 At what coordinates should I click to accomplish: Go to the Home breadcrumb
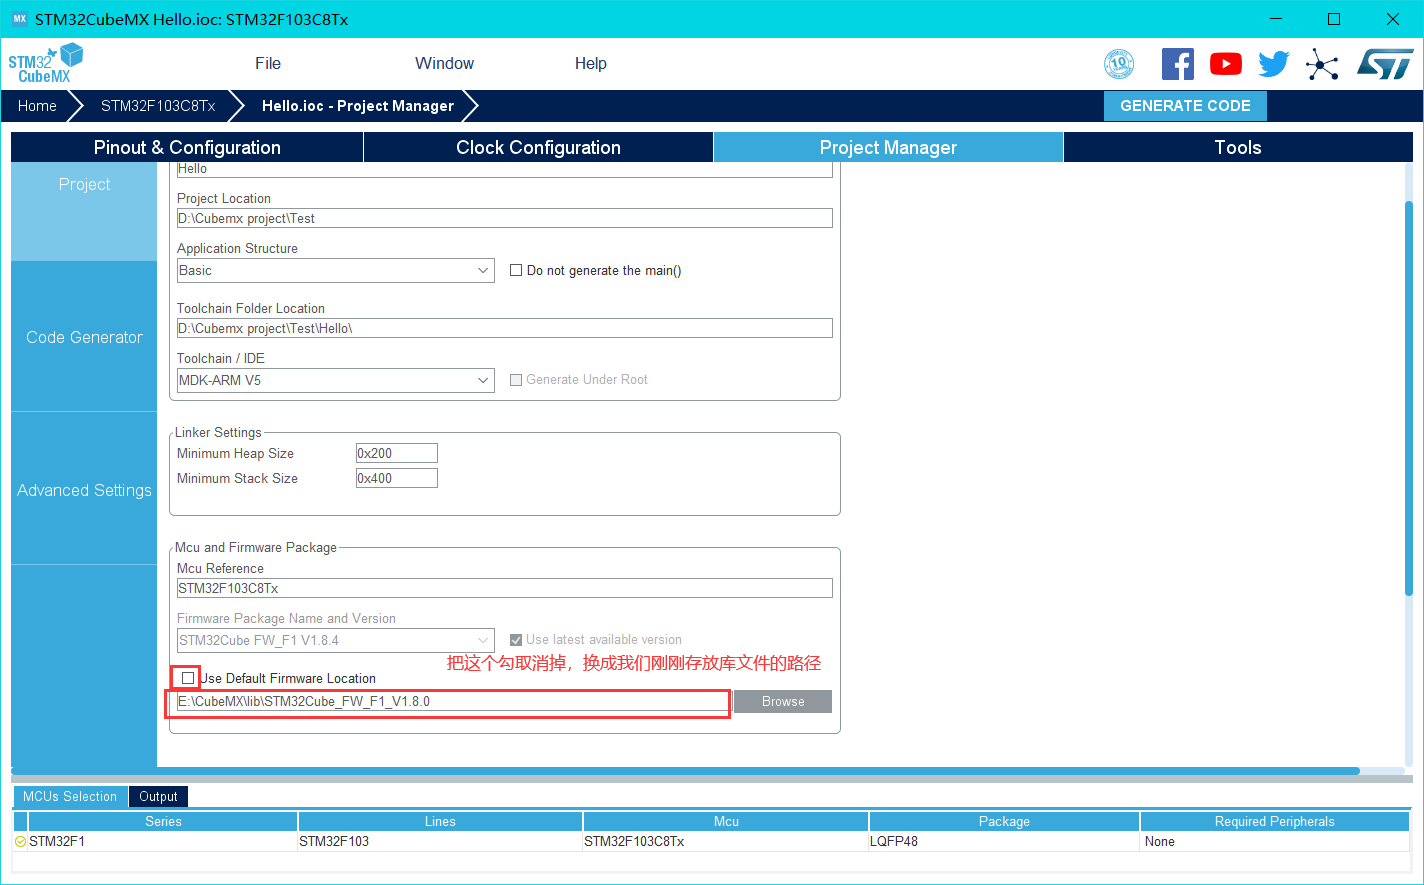pyautogui.click(x=37, y=106)
